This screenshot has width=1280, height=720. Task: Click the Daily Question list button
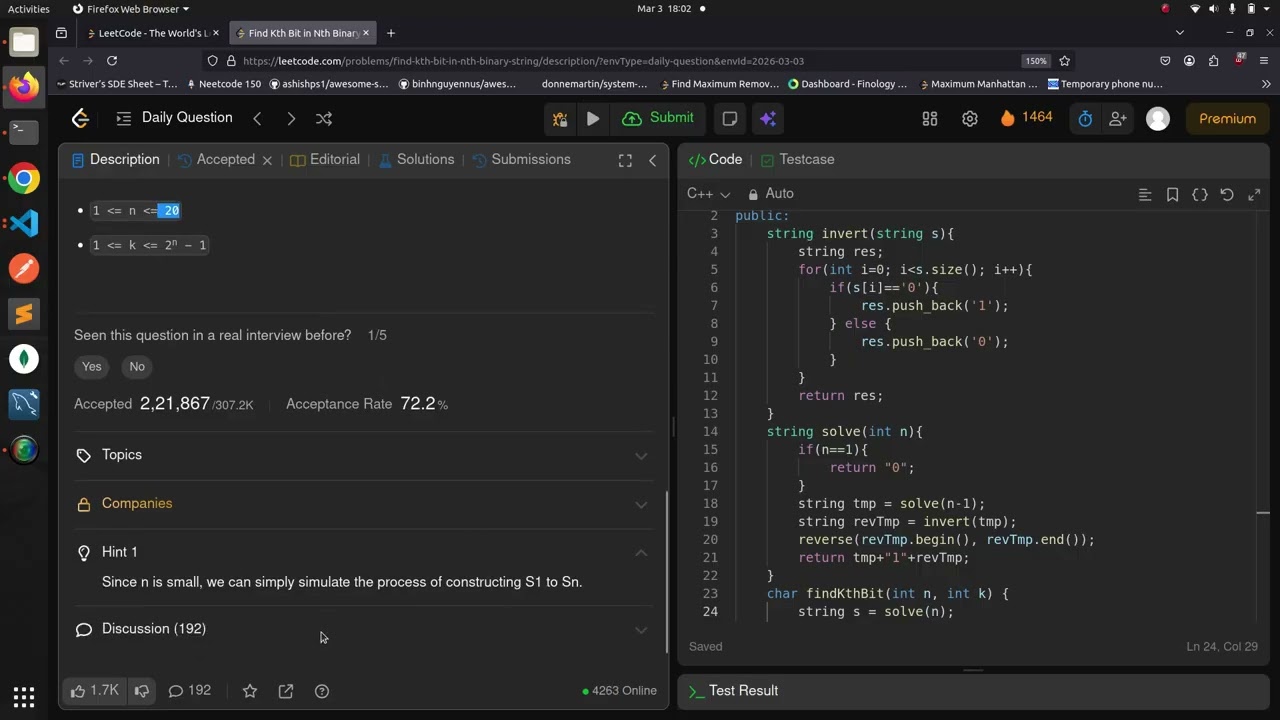click(x=174, y=118)
